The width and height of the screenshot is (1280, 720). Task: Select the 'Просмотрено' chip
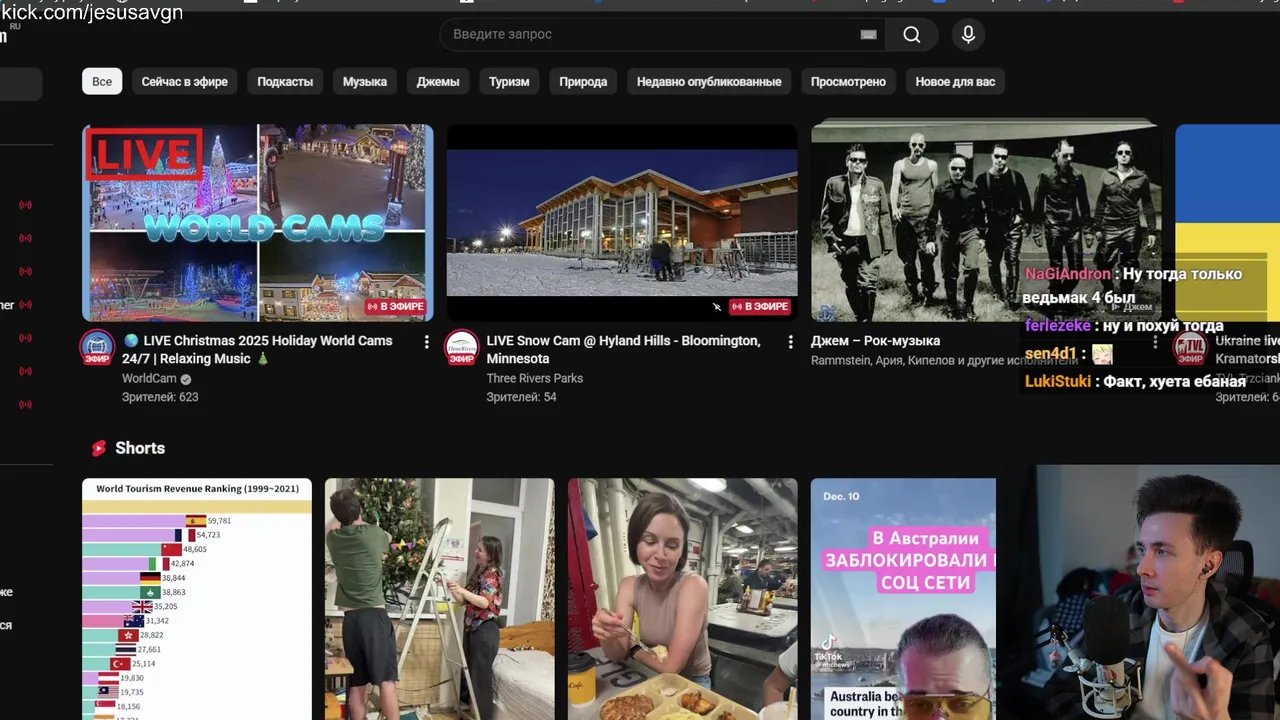pos(848,82)
